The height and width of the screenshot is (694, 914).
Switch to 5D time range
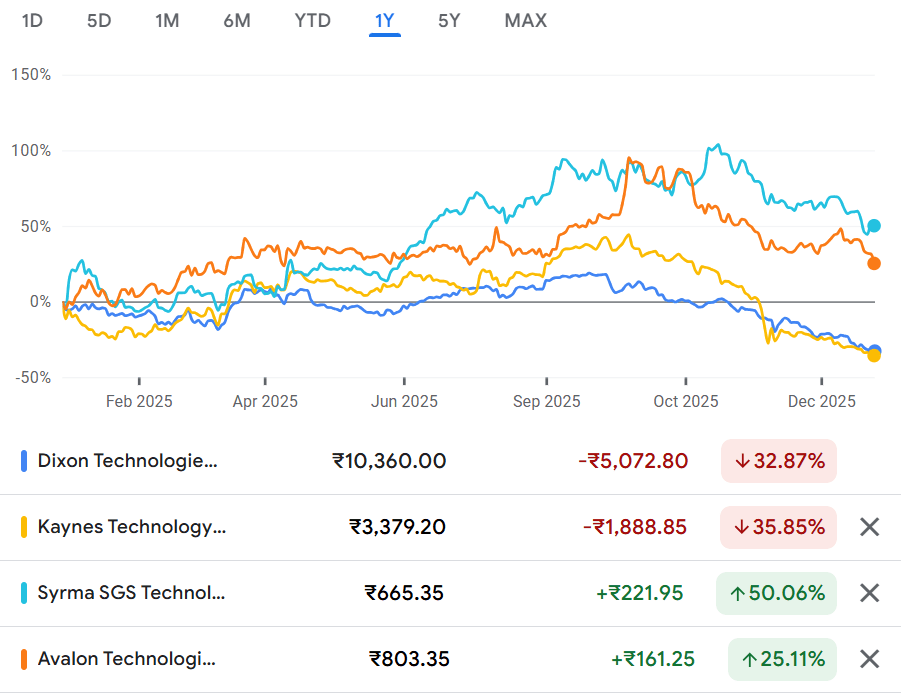coord(99,21)
